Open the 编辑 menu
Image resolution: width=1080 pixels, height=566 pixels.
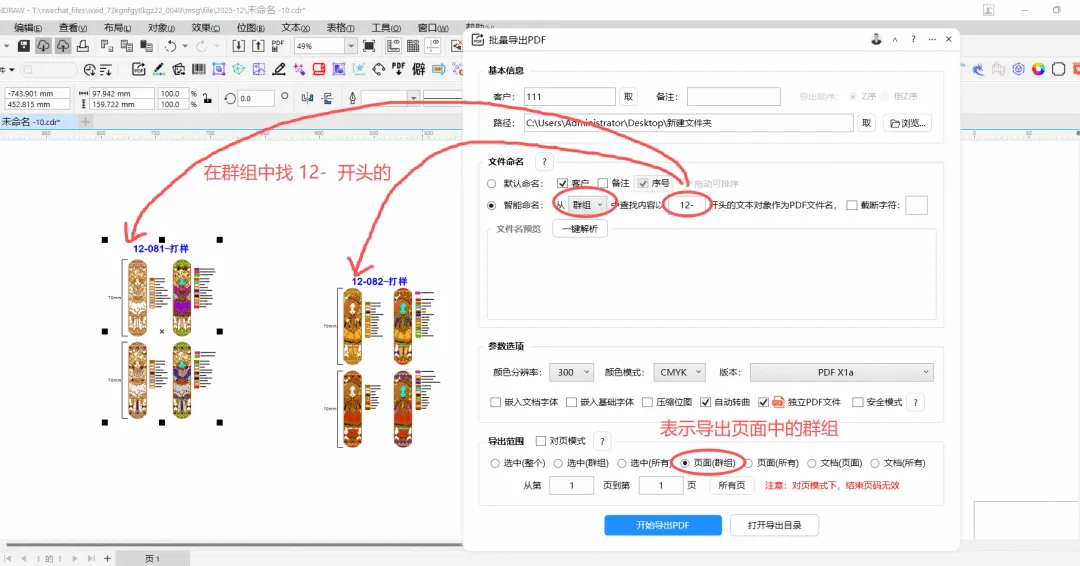[28, 28]
